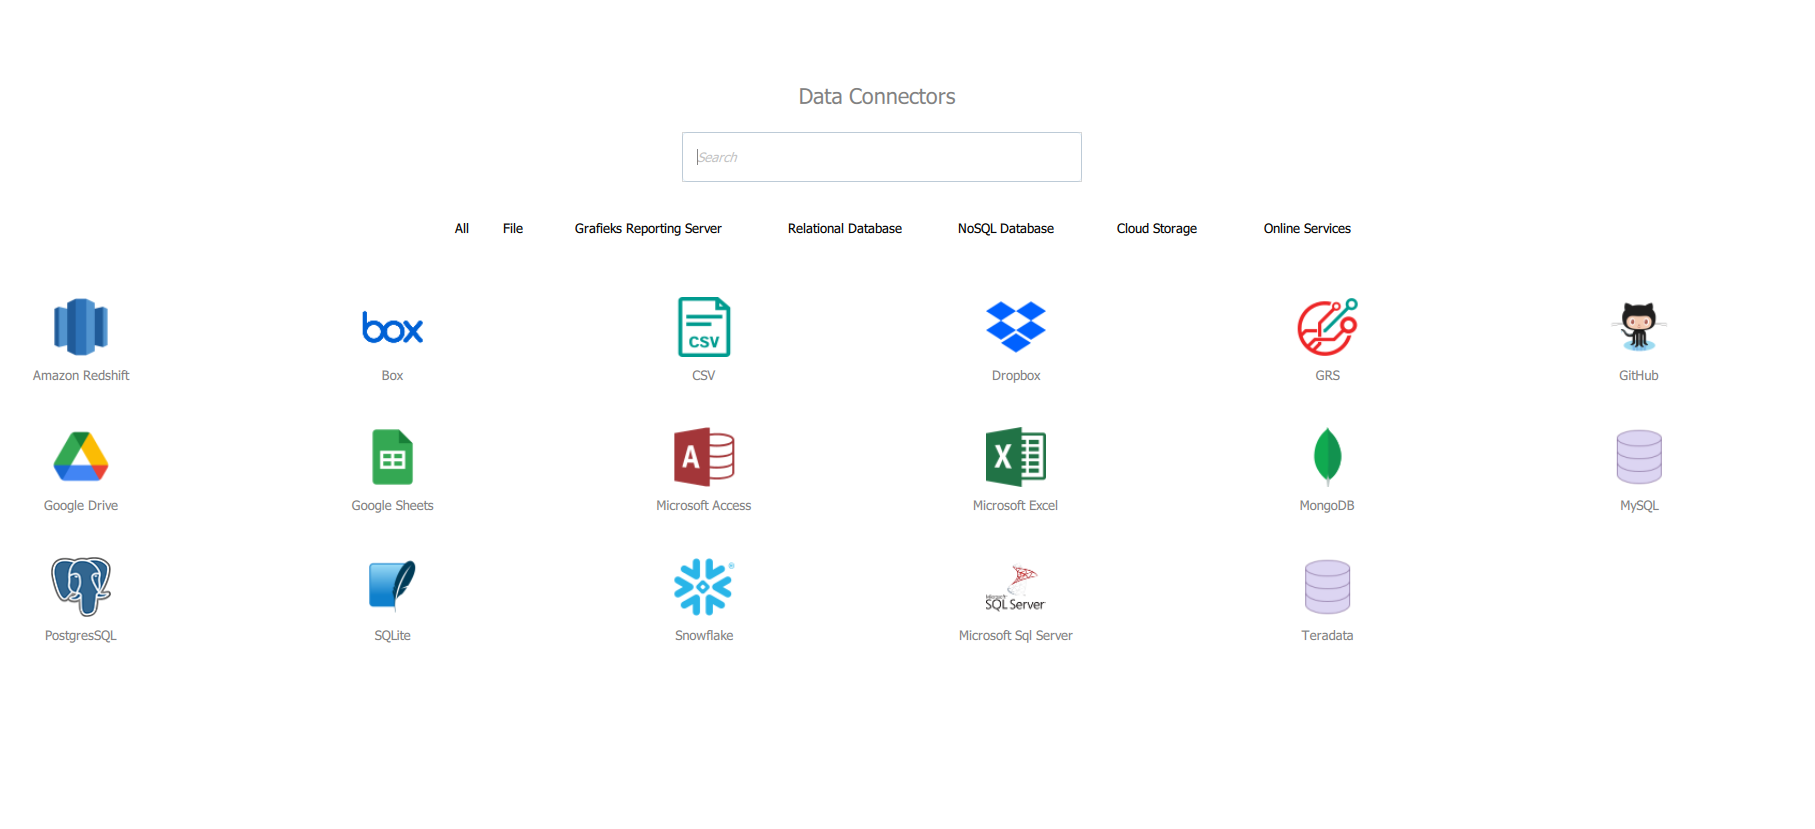Image resolution: width=1815 pixels, height=829 pixels.
Task: Select the GitHub Octocat icon
Action: pos(1639,327)
